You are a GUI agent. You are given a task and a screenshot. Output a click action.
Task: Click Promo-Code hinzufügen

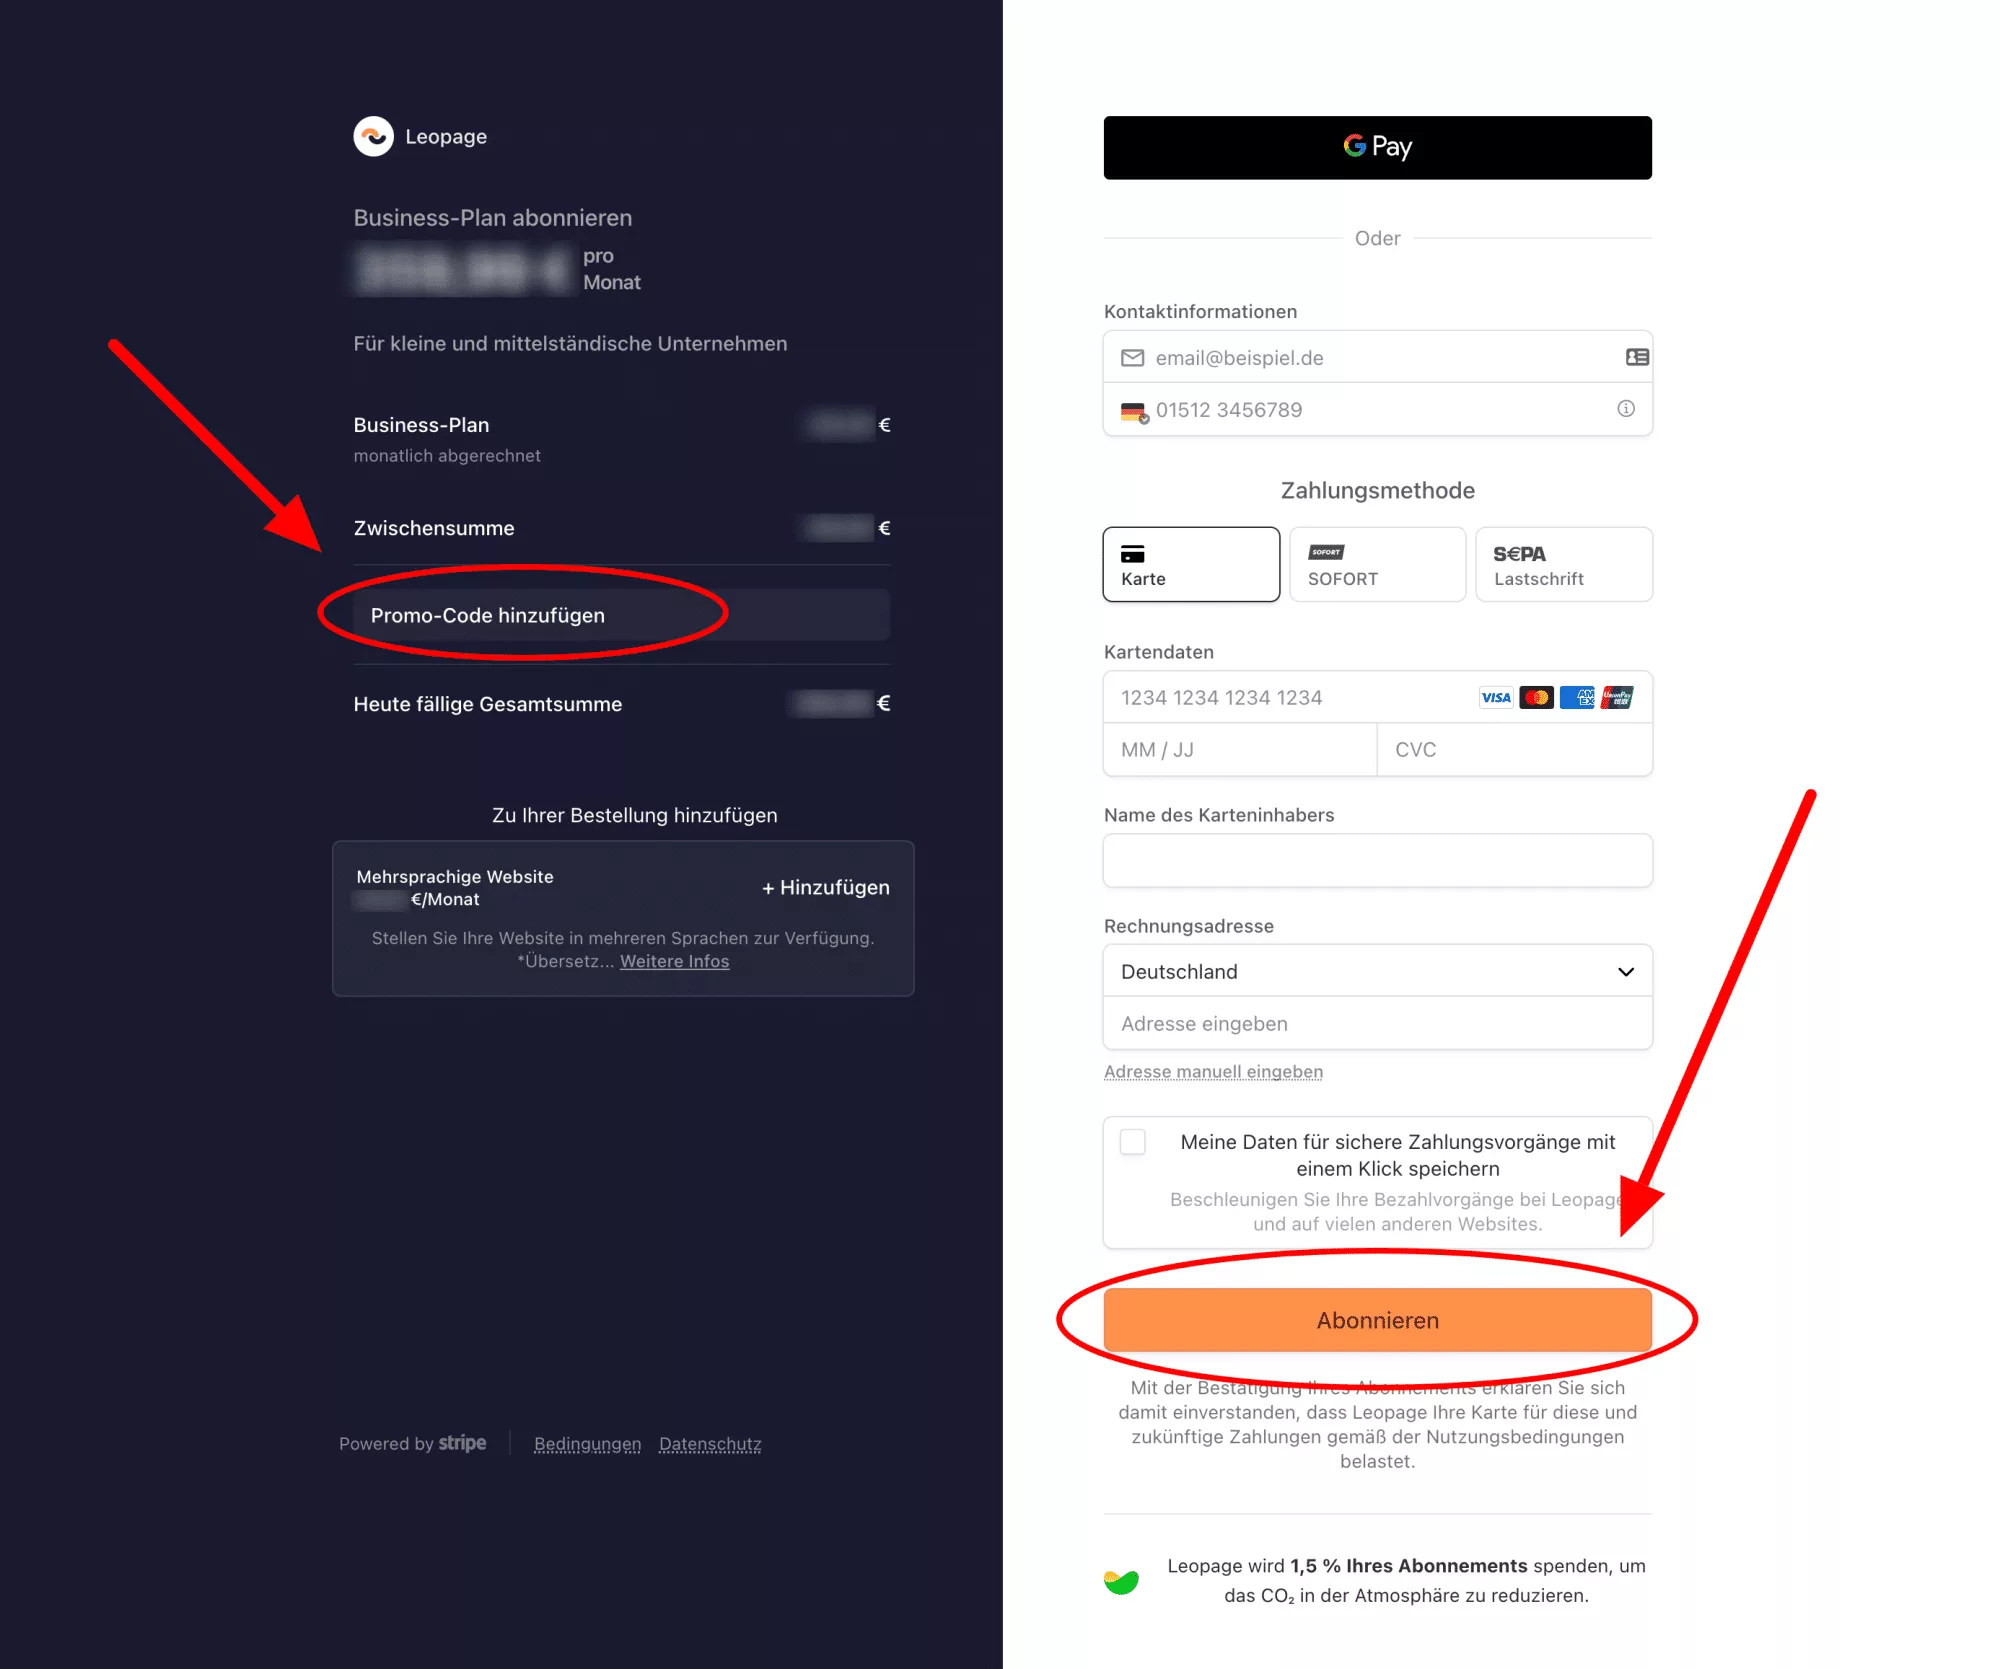coord(488,616)
